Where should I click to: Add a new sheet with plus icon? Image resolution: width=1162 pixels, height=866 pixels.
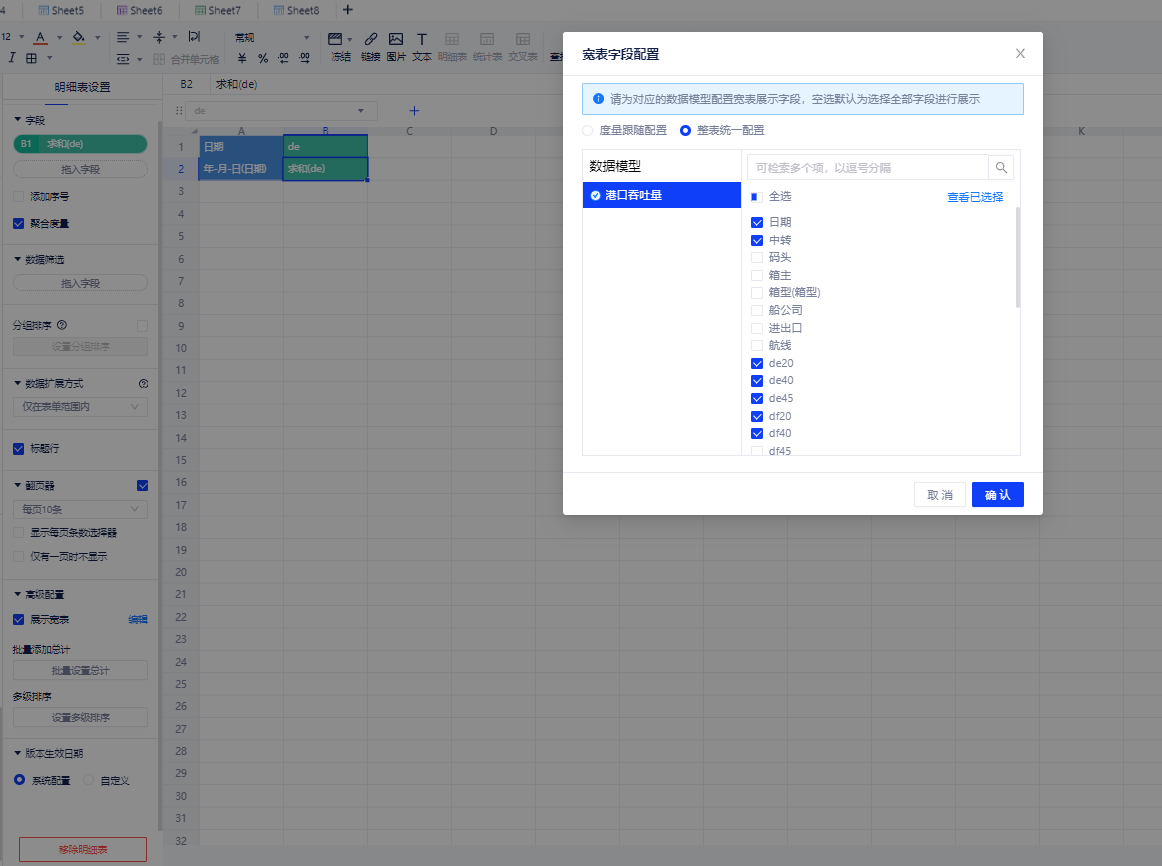pyautogui.click(x=348, y=10)
